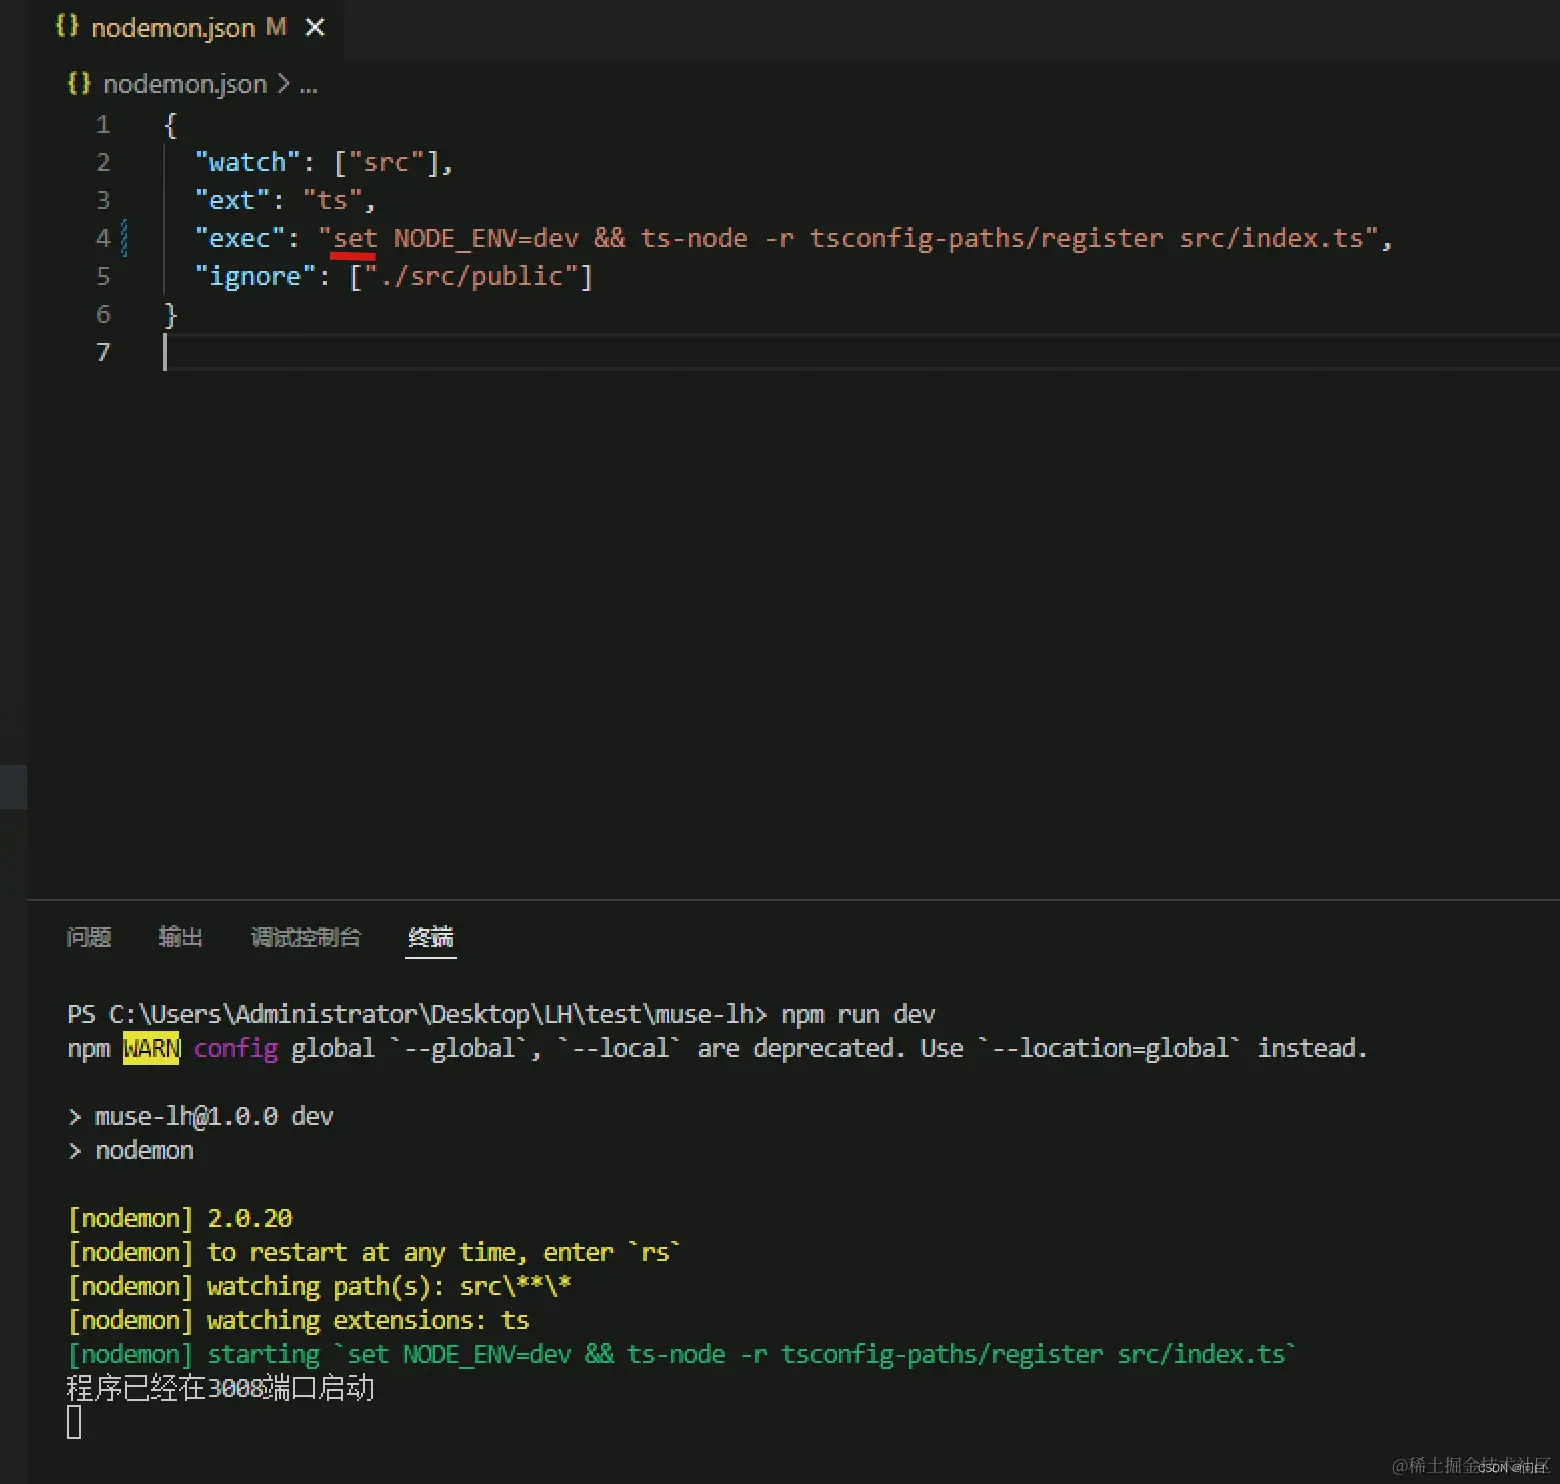Screen dimensions: 1560x1484
Task: Close the nodemon.json editor tab
Action: coord(315,28)
